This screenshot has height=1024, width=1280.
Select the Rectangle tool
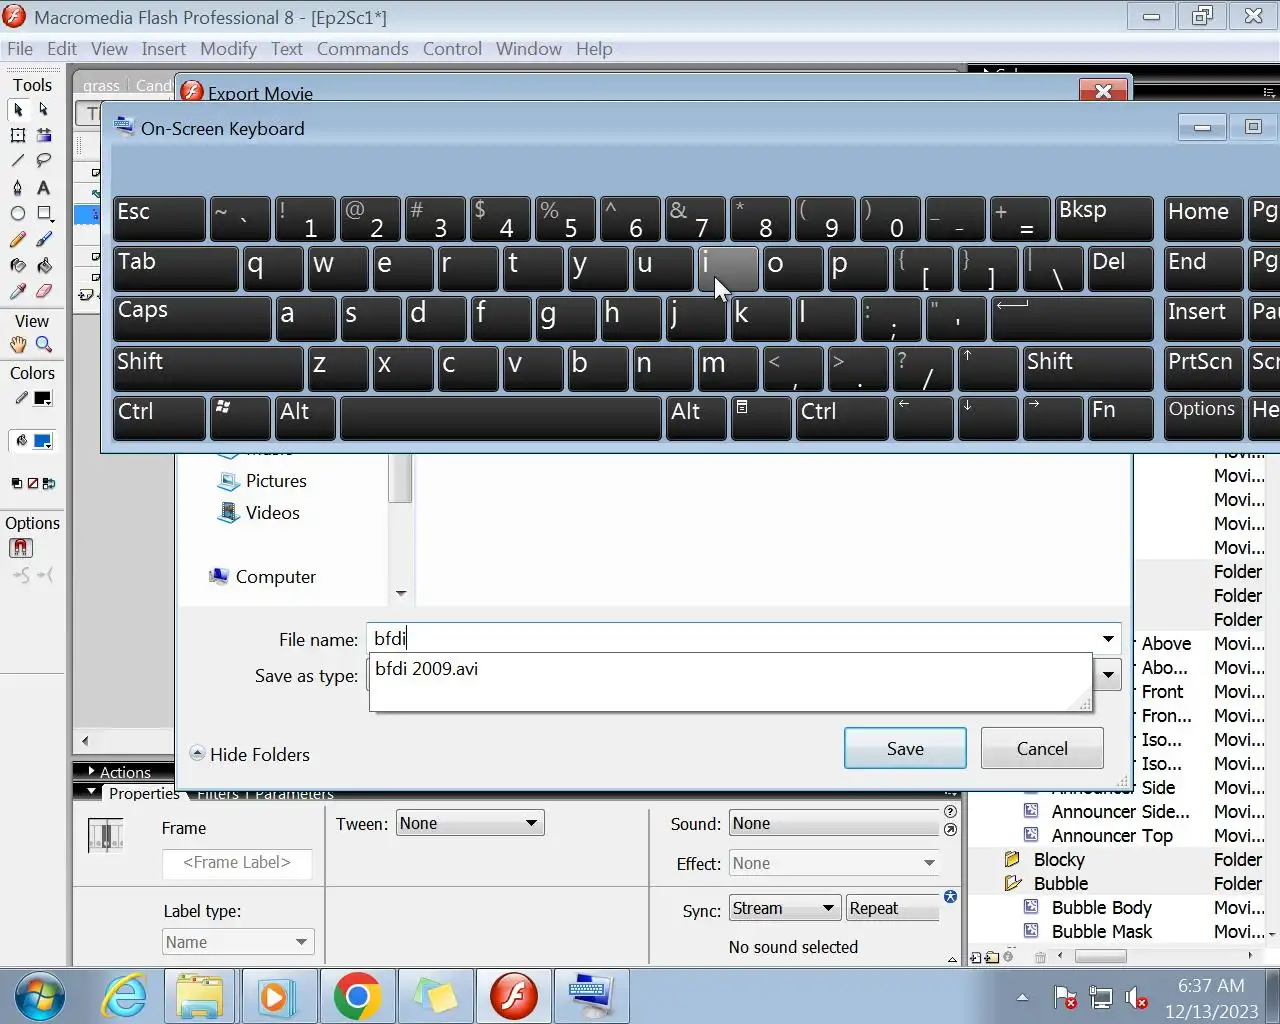(x=43, y=213)
